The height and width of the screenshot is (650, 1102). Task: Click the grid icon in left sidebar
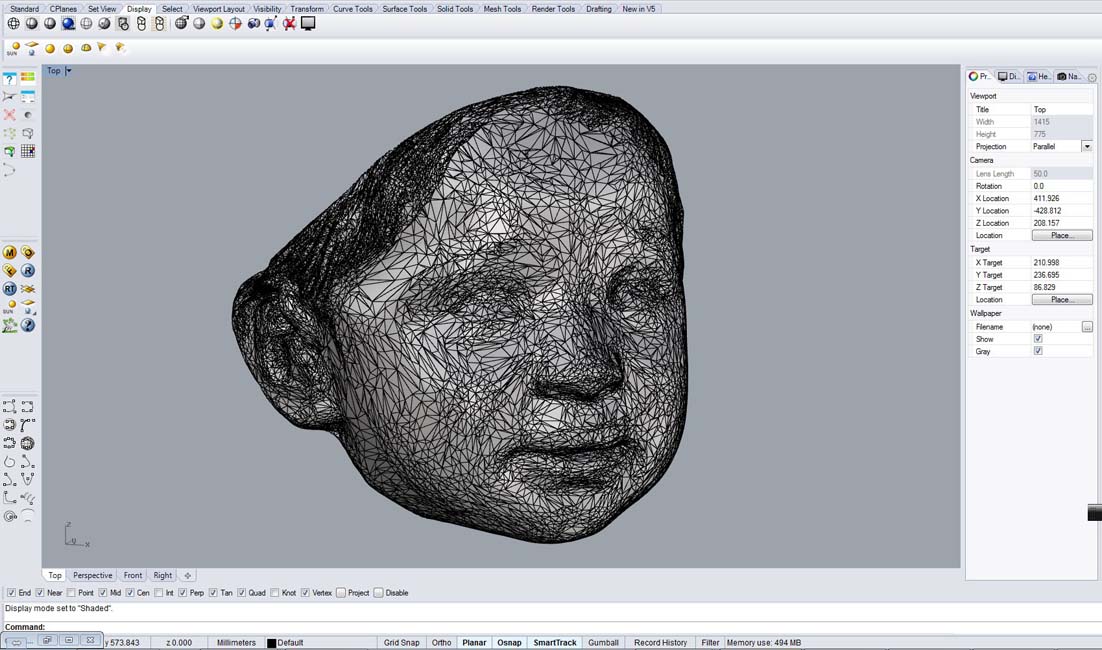[x=28, y=151]
